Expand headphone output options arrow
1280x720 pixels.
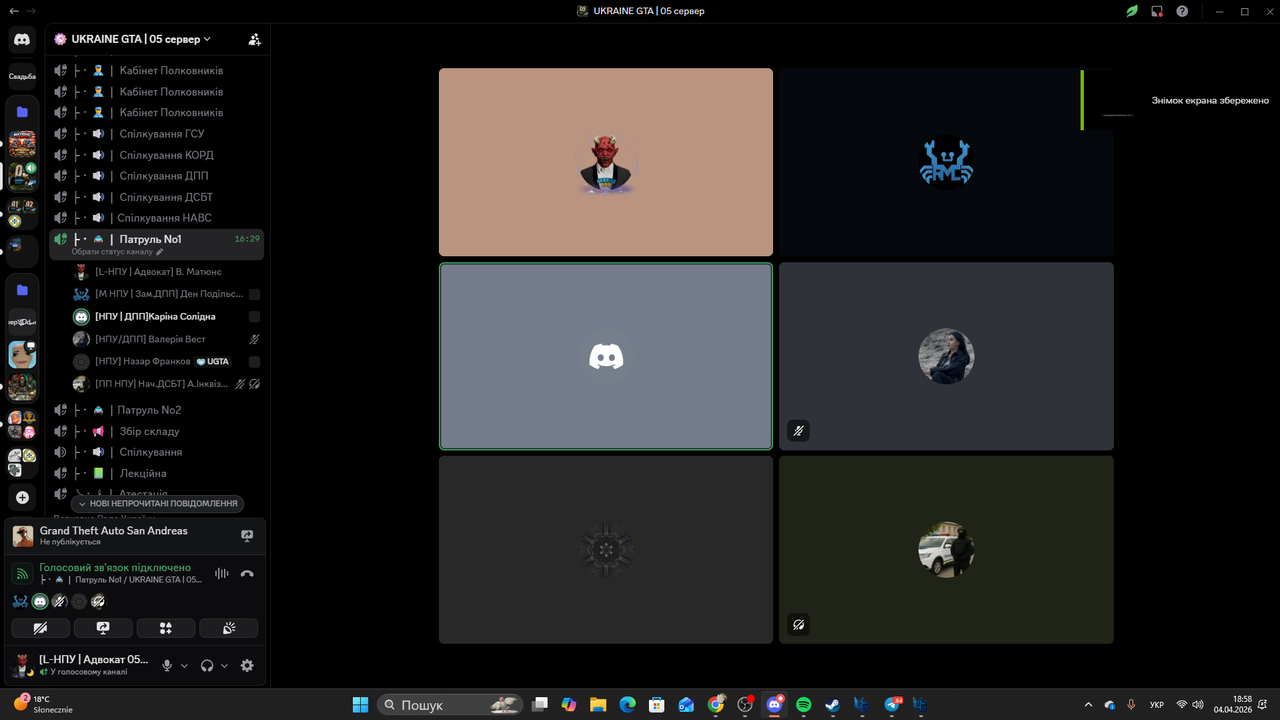pos(224,665)
